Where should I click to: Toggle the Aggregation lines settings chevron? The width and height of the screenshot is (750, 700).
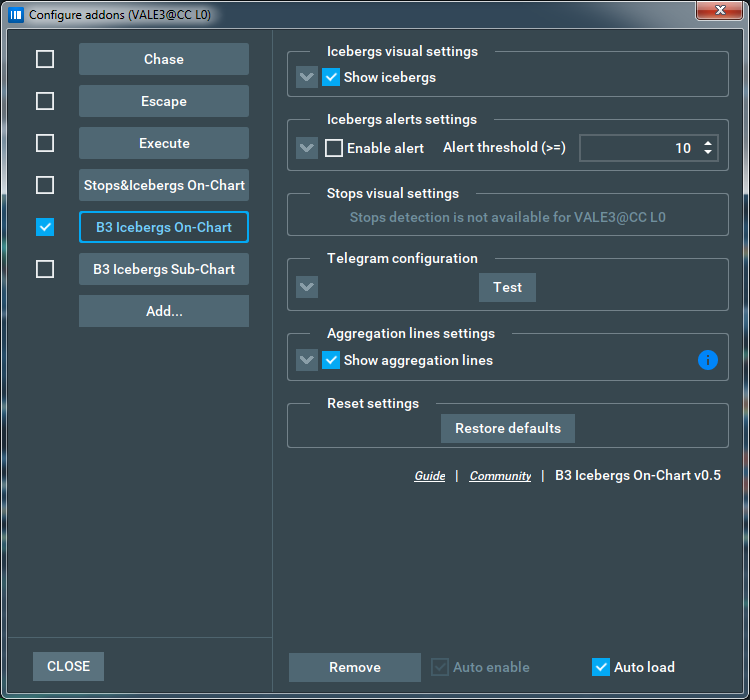pyautogui.click(x=307, y=360)
